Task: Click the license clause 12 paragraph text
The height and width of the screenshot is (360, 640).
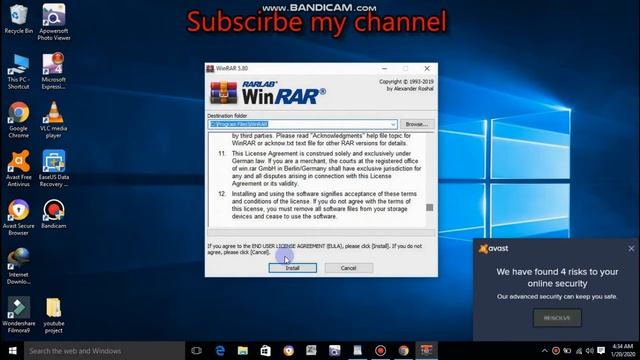Action: click(324, 205)
